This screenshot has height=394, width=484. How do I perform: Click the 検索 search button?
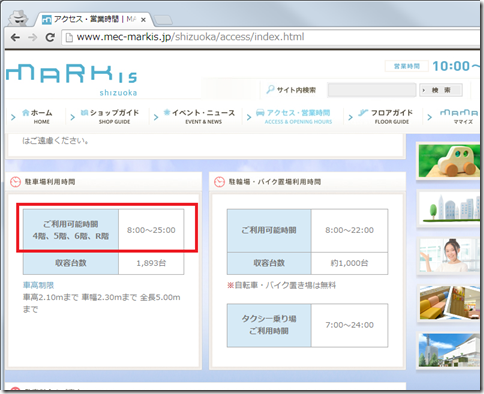(x=441, y=90)
